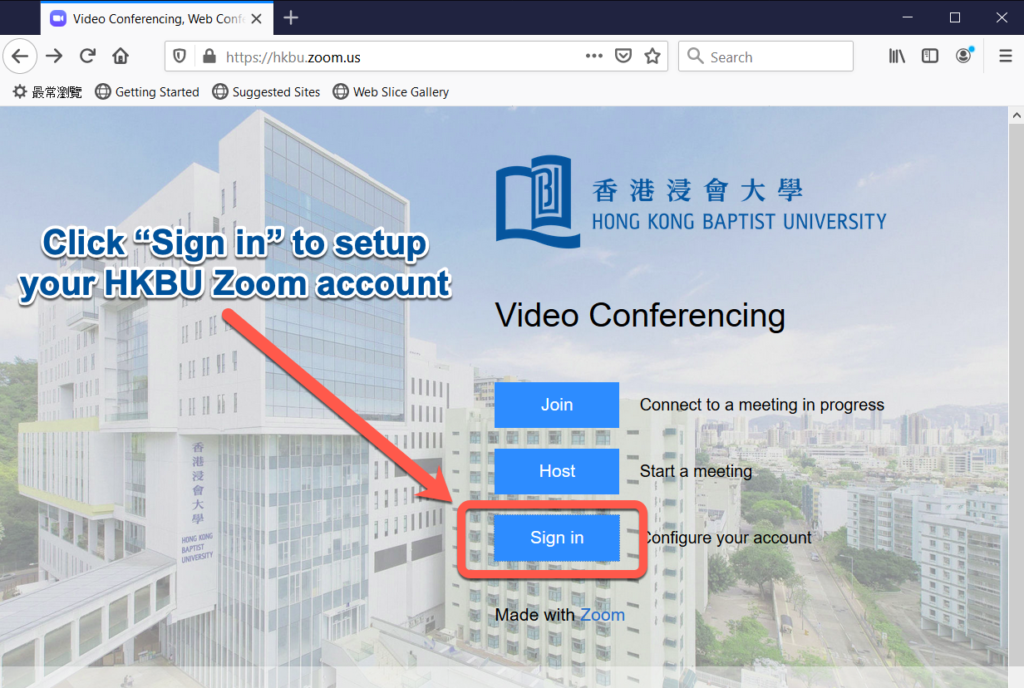This screenshot has height=688, width=1024.
Task: Open page actions three-dot menu
Action: tap(594, 56)
